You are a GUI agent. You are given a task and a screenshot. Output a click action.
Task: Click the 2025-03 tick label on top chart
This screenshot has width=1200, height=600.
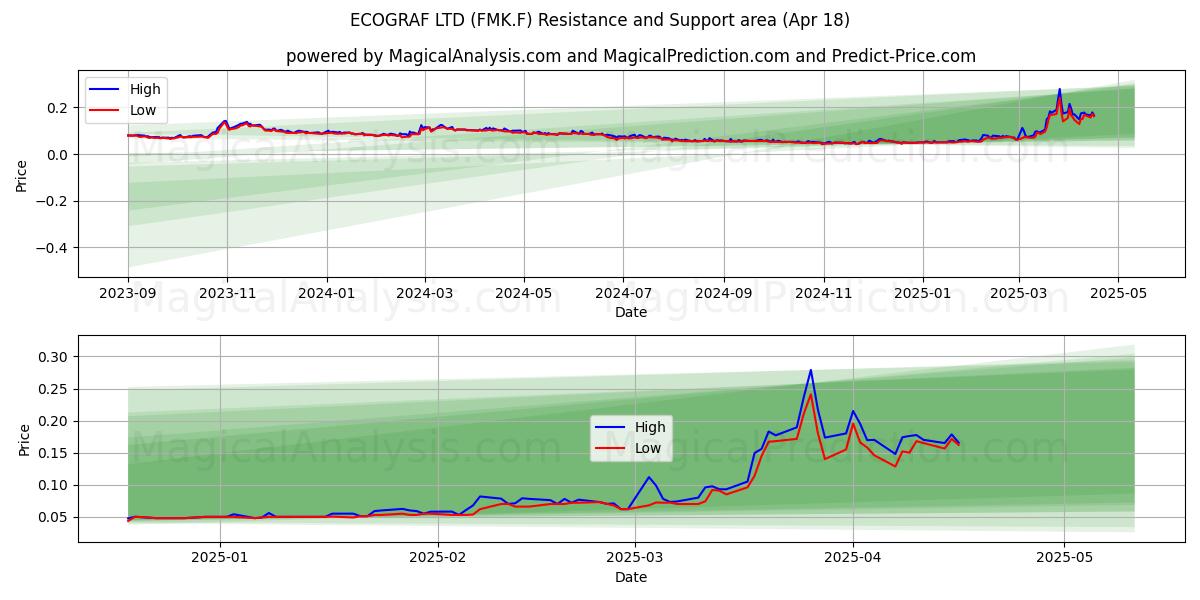(1019, 293)
